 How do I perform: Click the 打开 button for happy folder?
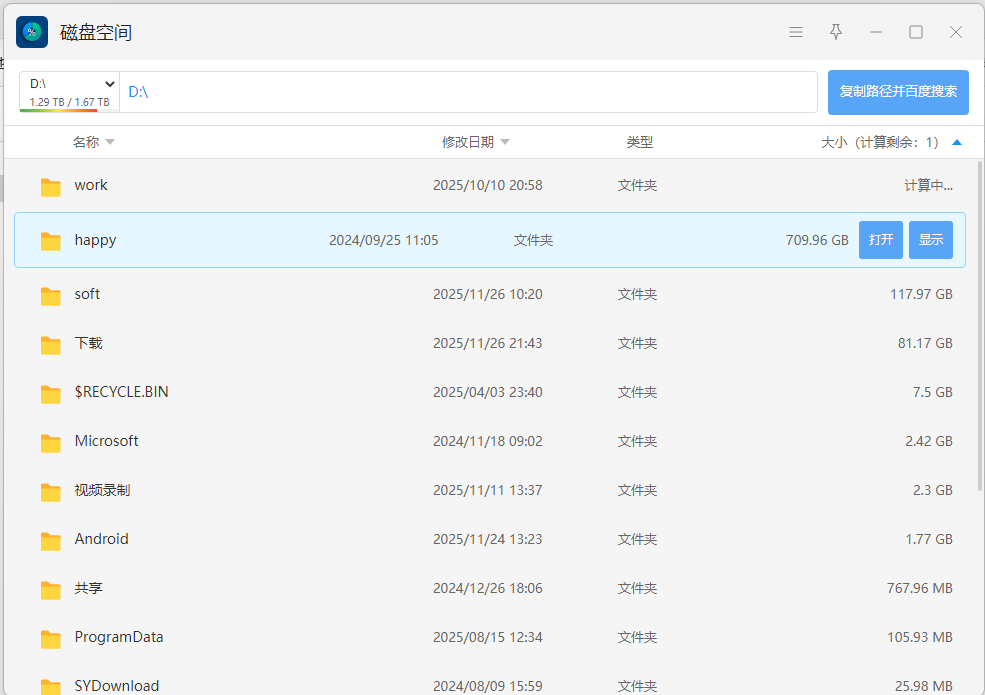(x=881, y=240)
